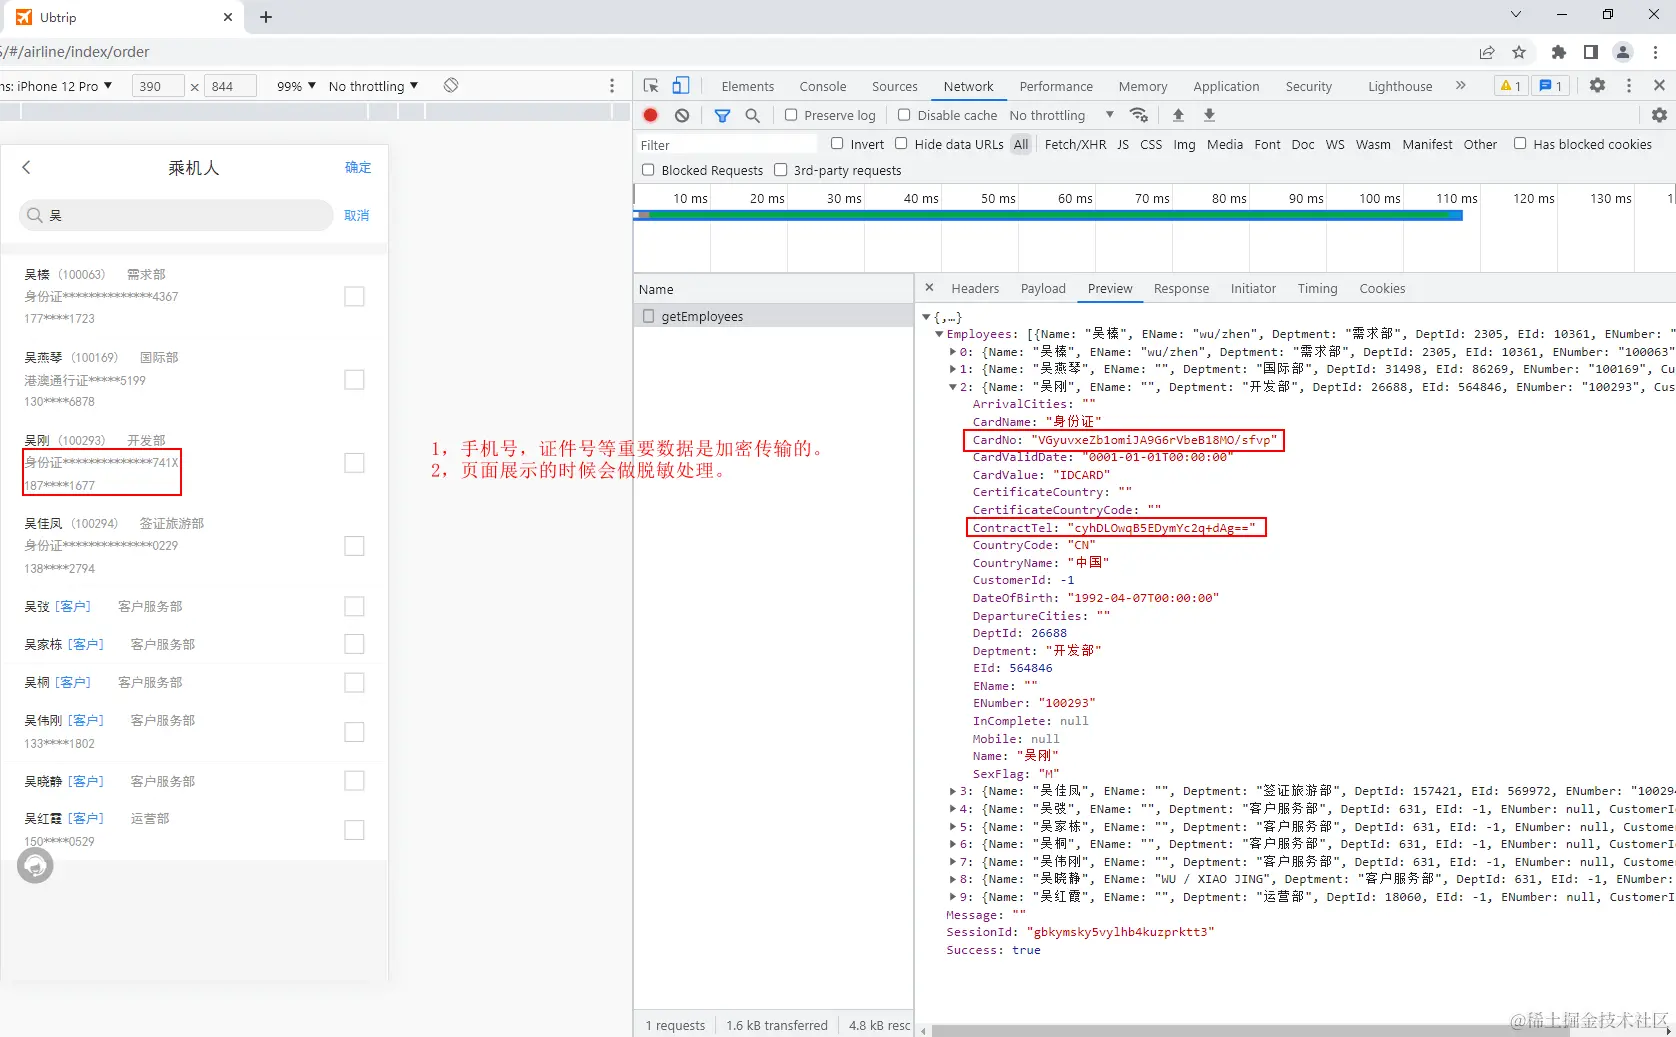
Task: Show the messages count badge
Action: [x=1551, y=86]
